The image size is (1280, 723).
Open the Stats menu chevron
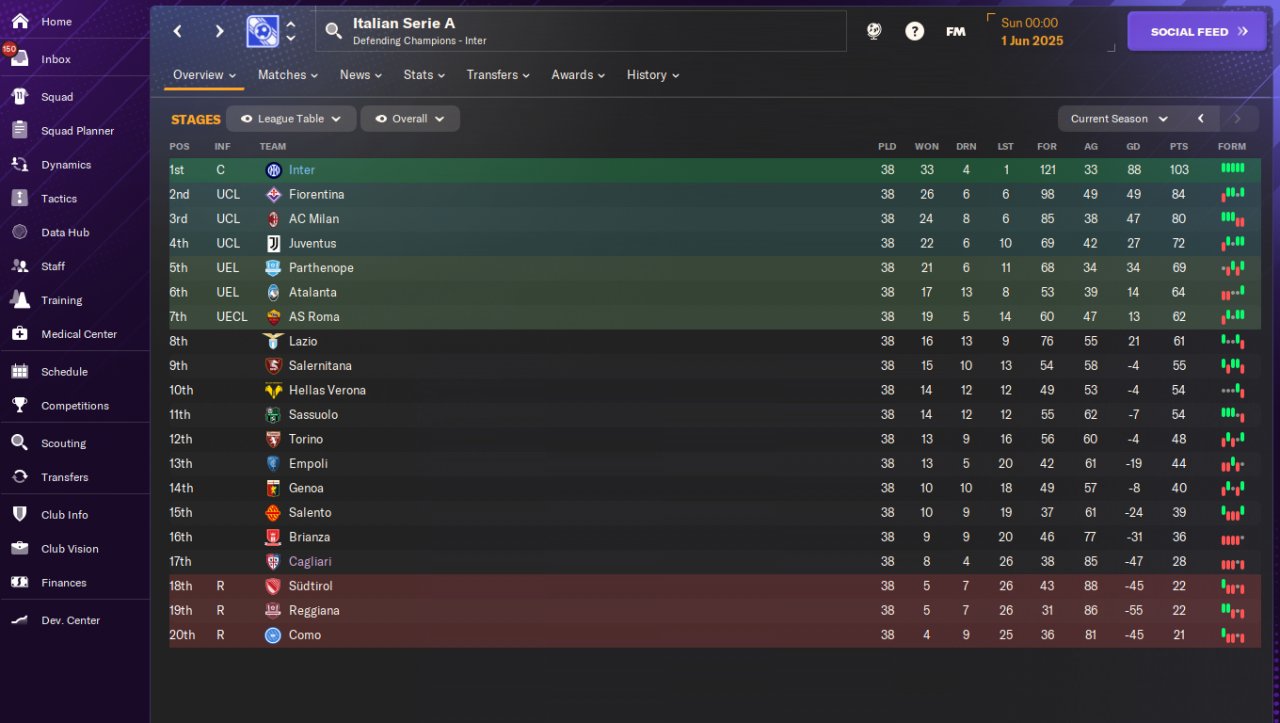pyautogui.click(x=446, y=76)
